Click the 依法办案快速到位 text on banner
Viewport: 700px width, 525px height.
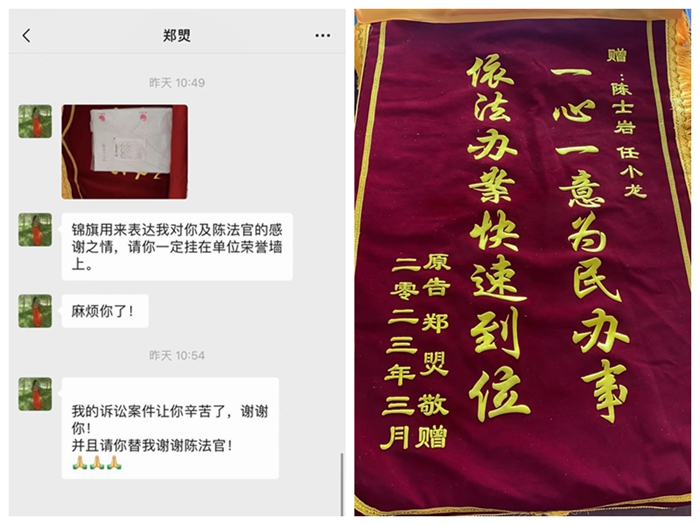coord(496,238)
